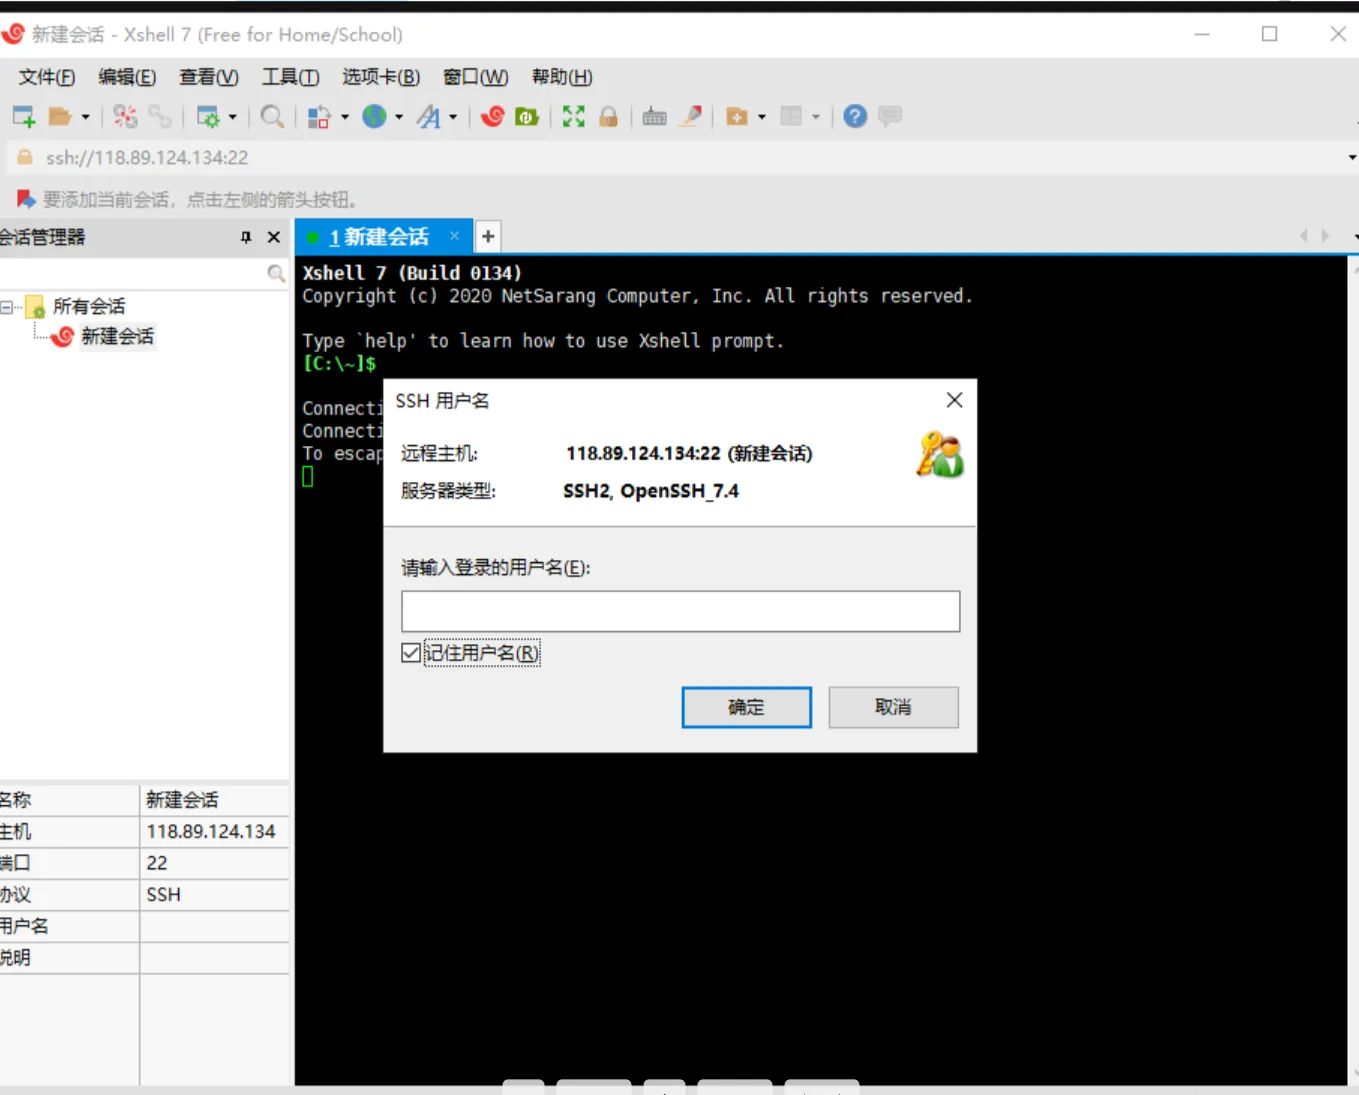1359x1095 pixels.
Task: Click the font icon in toolbar
Action: (x=428, y=117)
